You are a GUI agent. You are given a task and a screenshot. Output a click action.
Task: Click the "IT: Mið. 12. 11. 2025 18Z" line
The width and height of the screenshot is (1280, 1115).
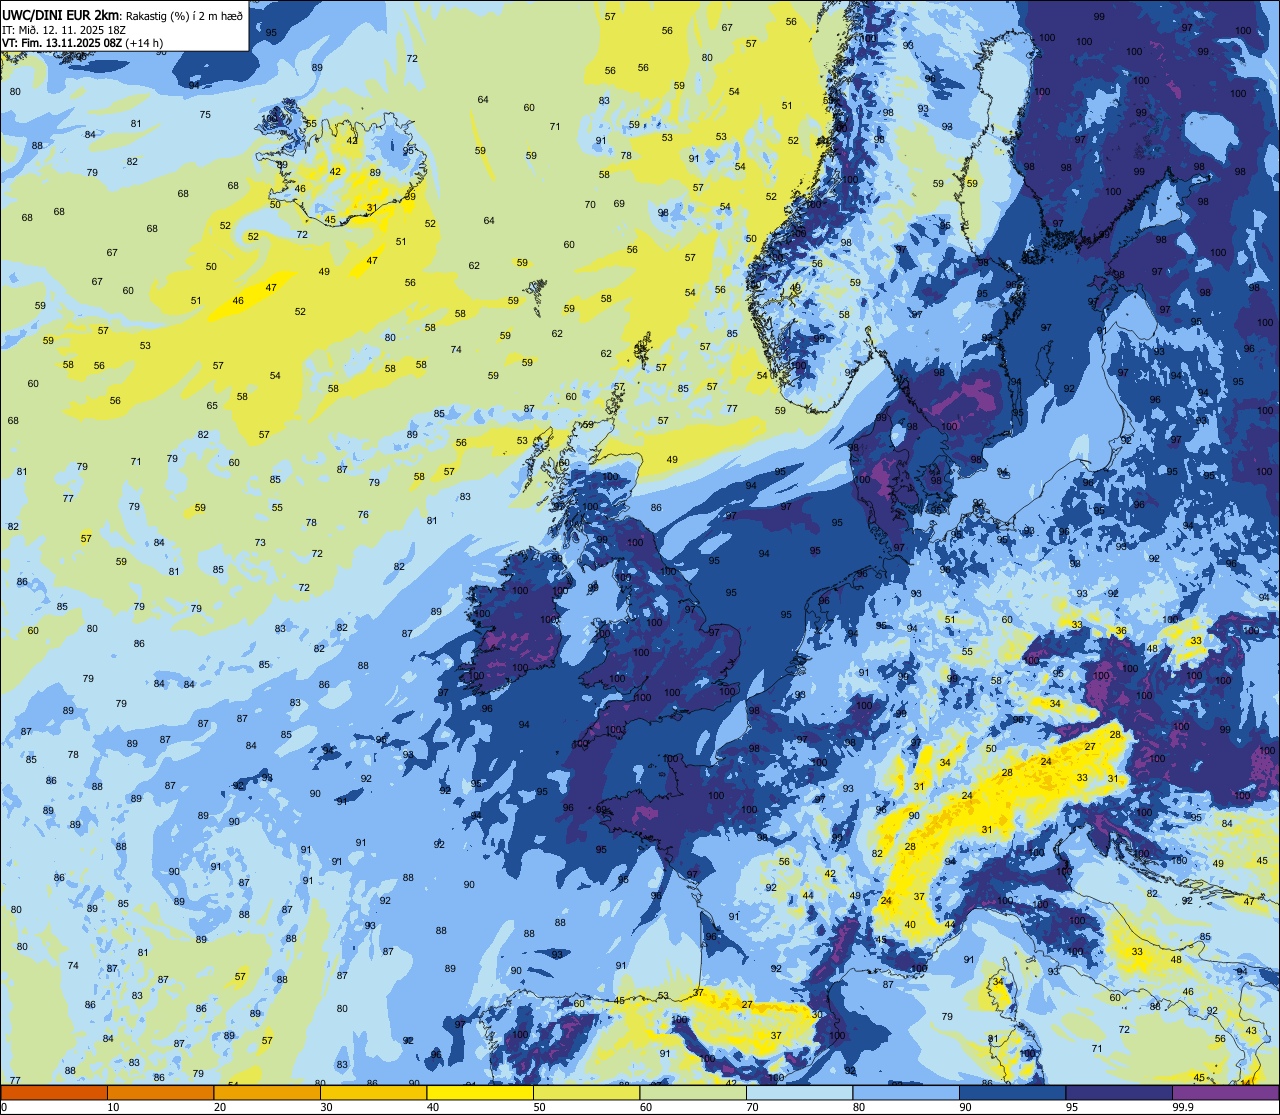(x=64, y=30)
